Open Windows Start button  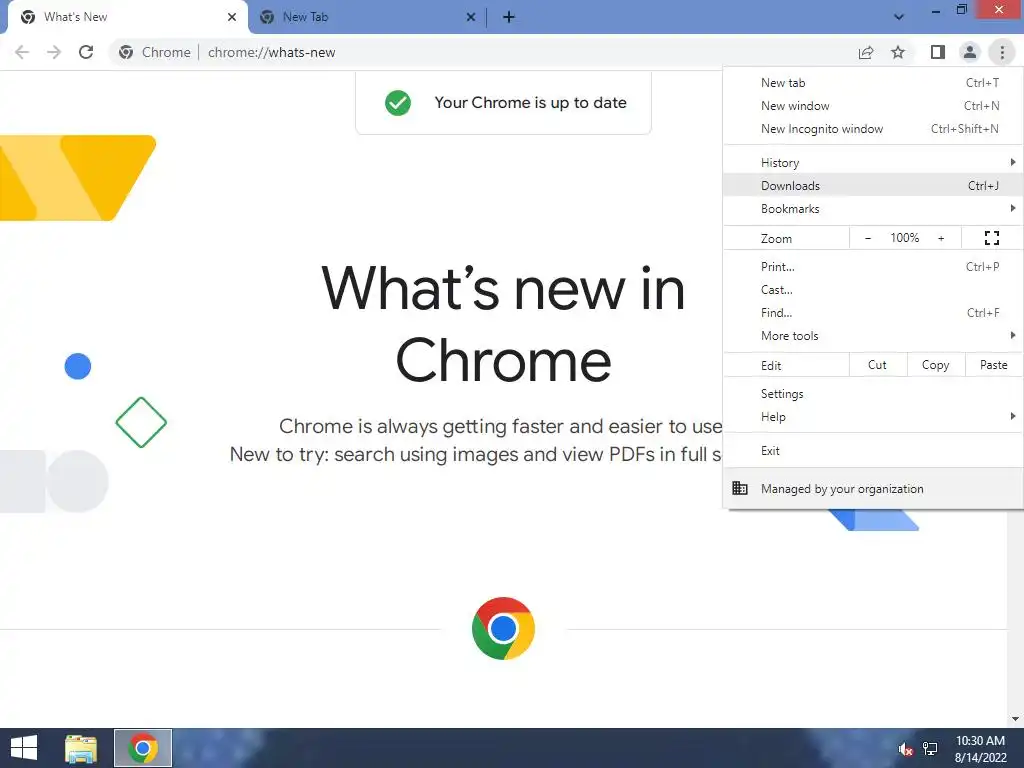24,748
